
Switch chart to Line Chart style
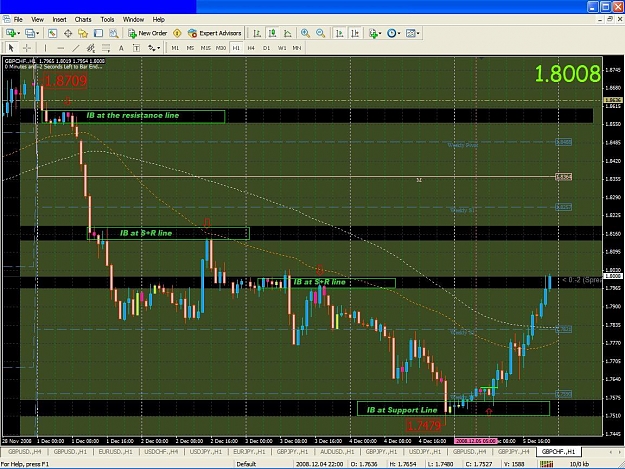pos(287,33)
